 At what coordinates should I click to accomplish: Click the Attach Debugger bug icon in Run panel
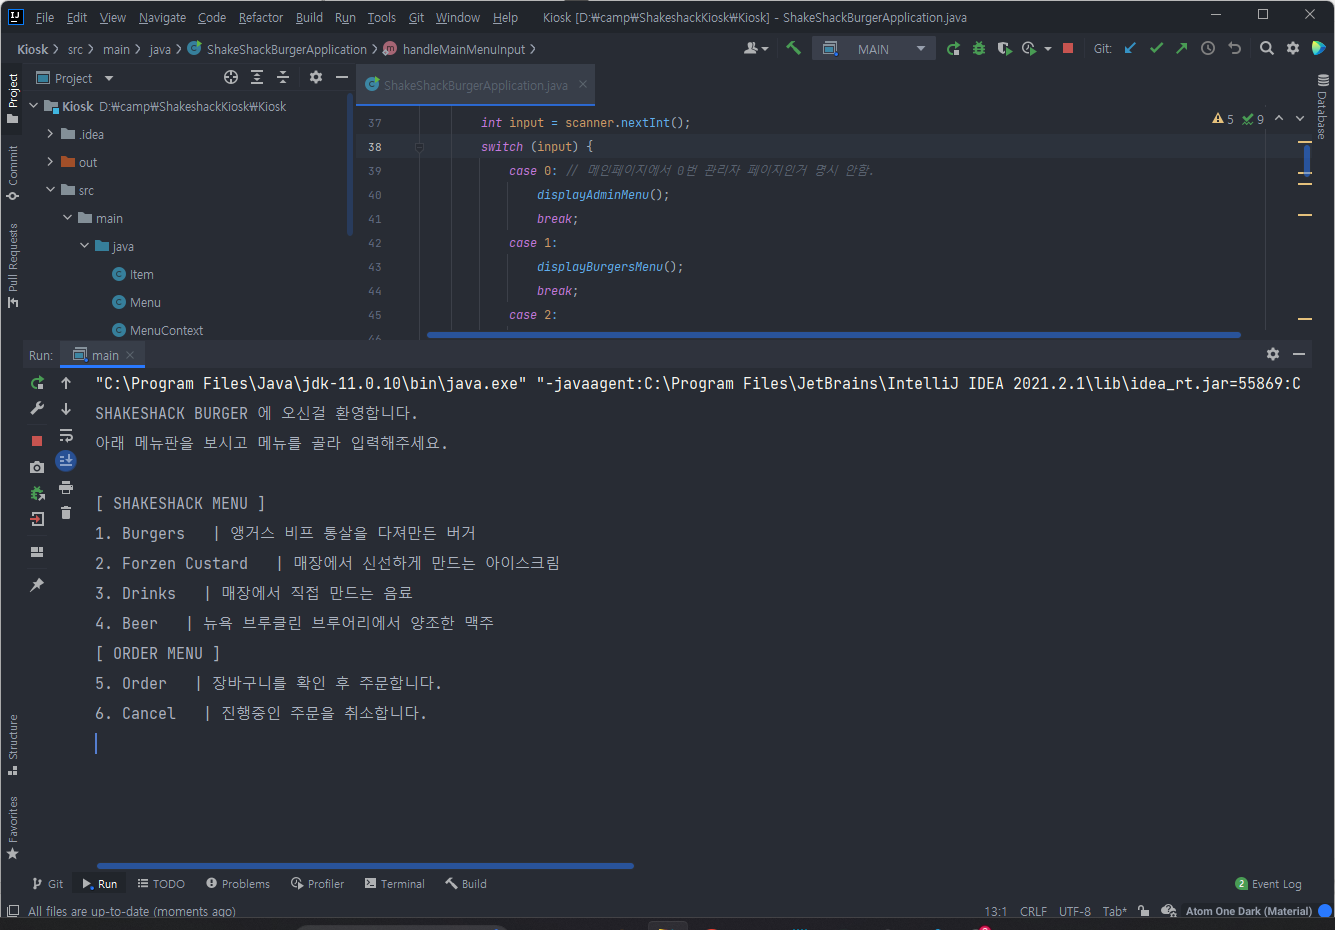[37, 493]
